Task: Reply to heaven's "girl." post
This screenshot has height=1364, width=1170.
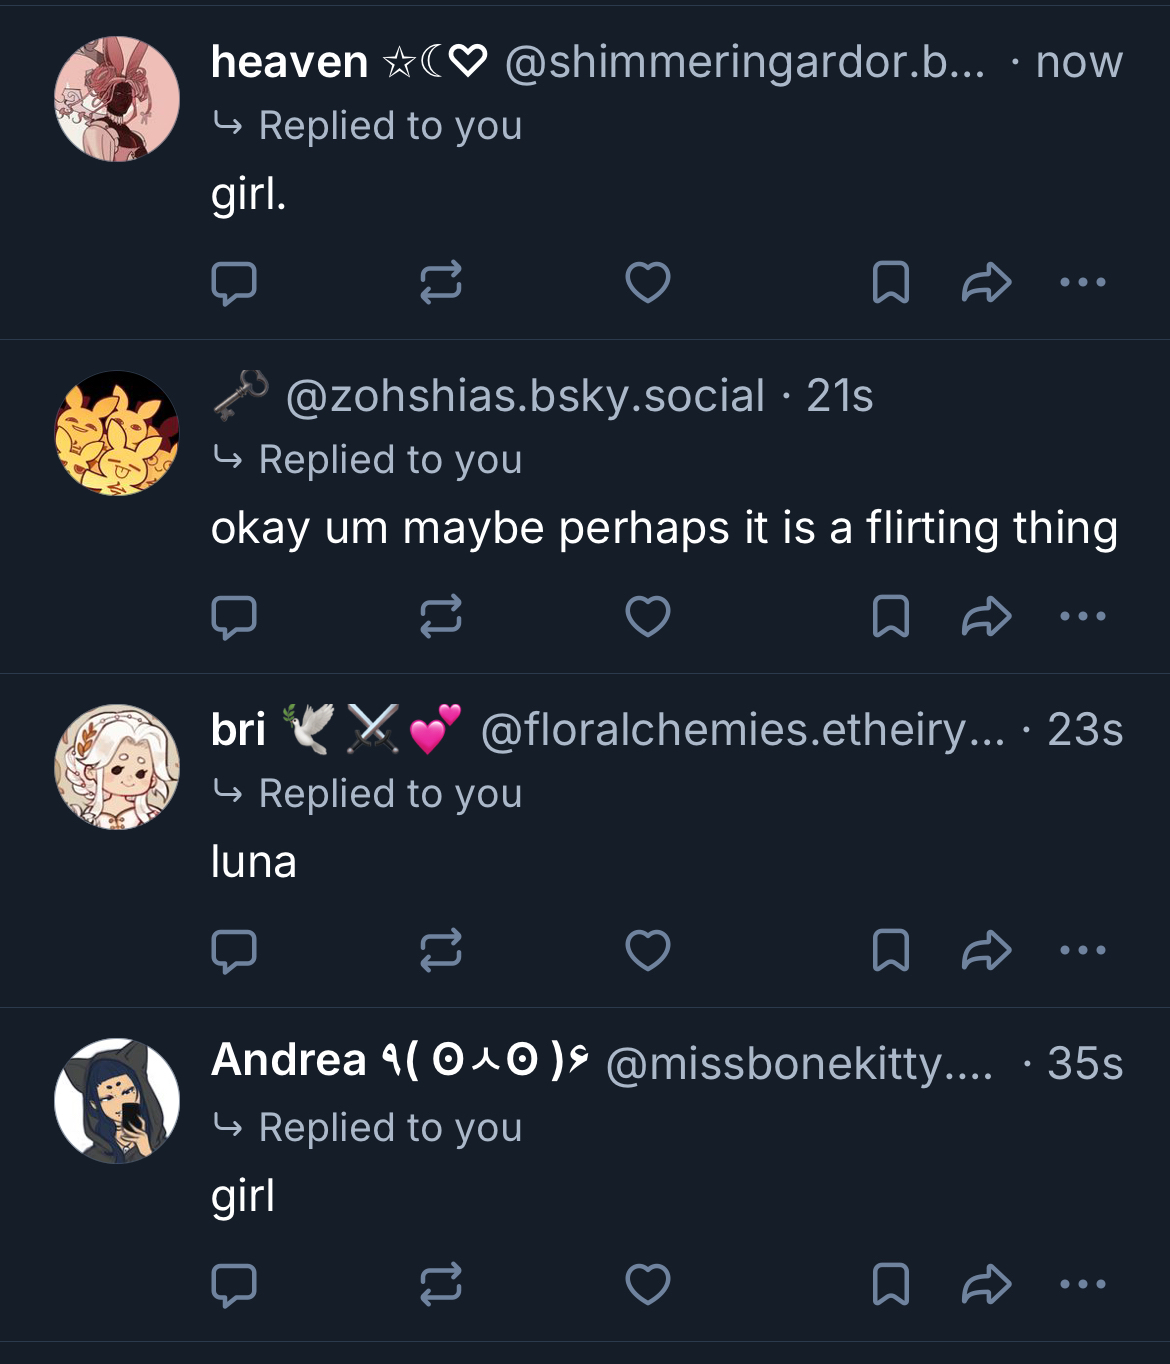Action: click(234, 283)
